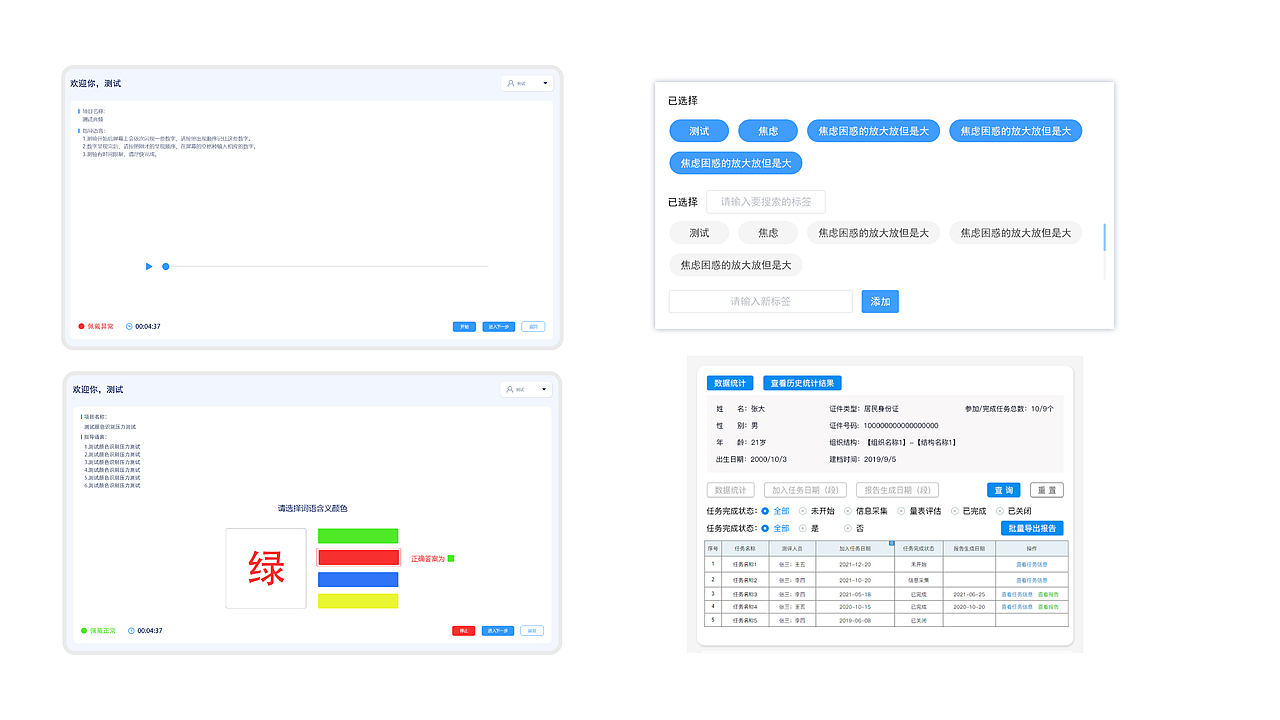This screenshot has height=720, width=1280.
Task: Click the tag list vertical scrollbar
Action: coord(1105,238)
